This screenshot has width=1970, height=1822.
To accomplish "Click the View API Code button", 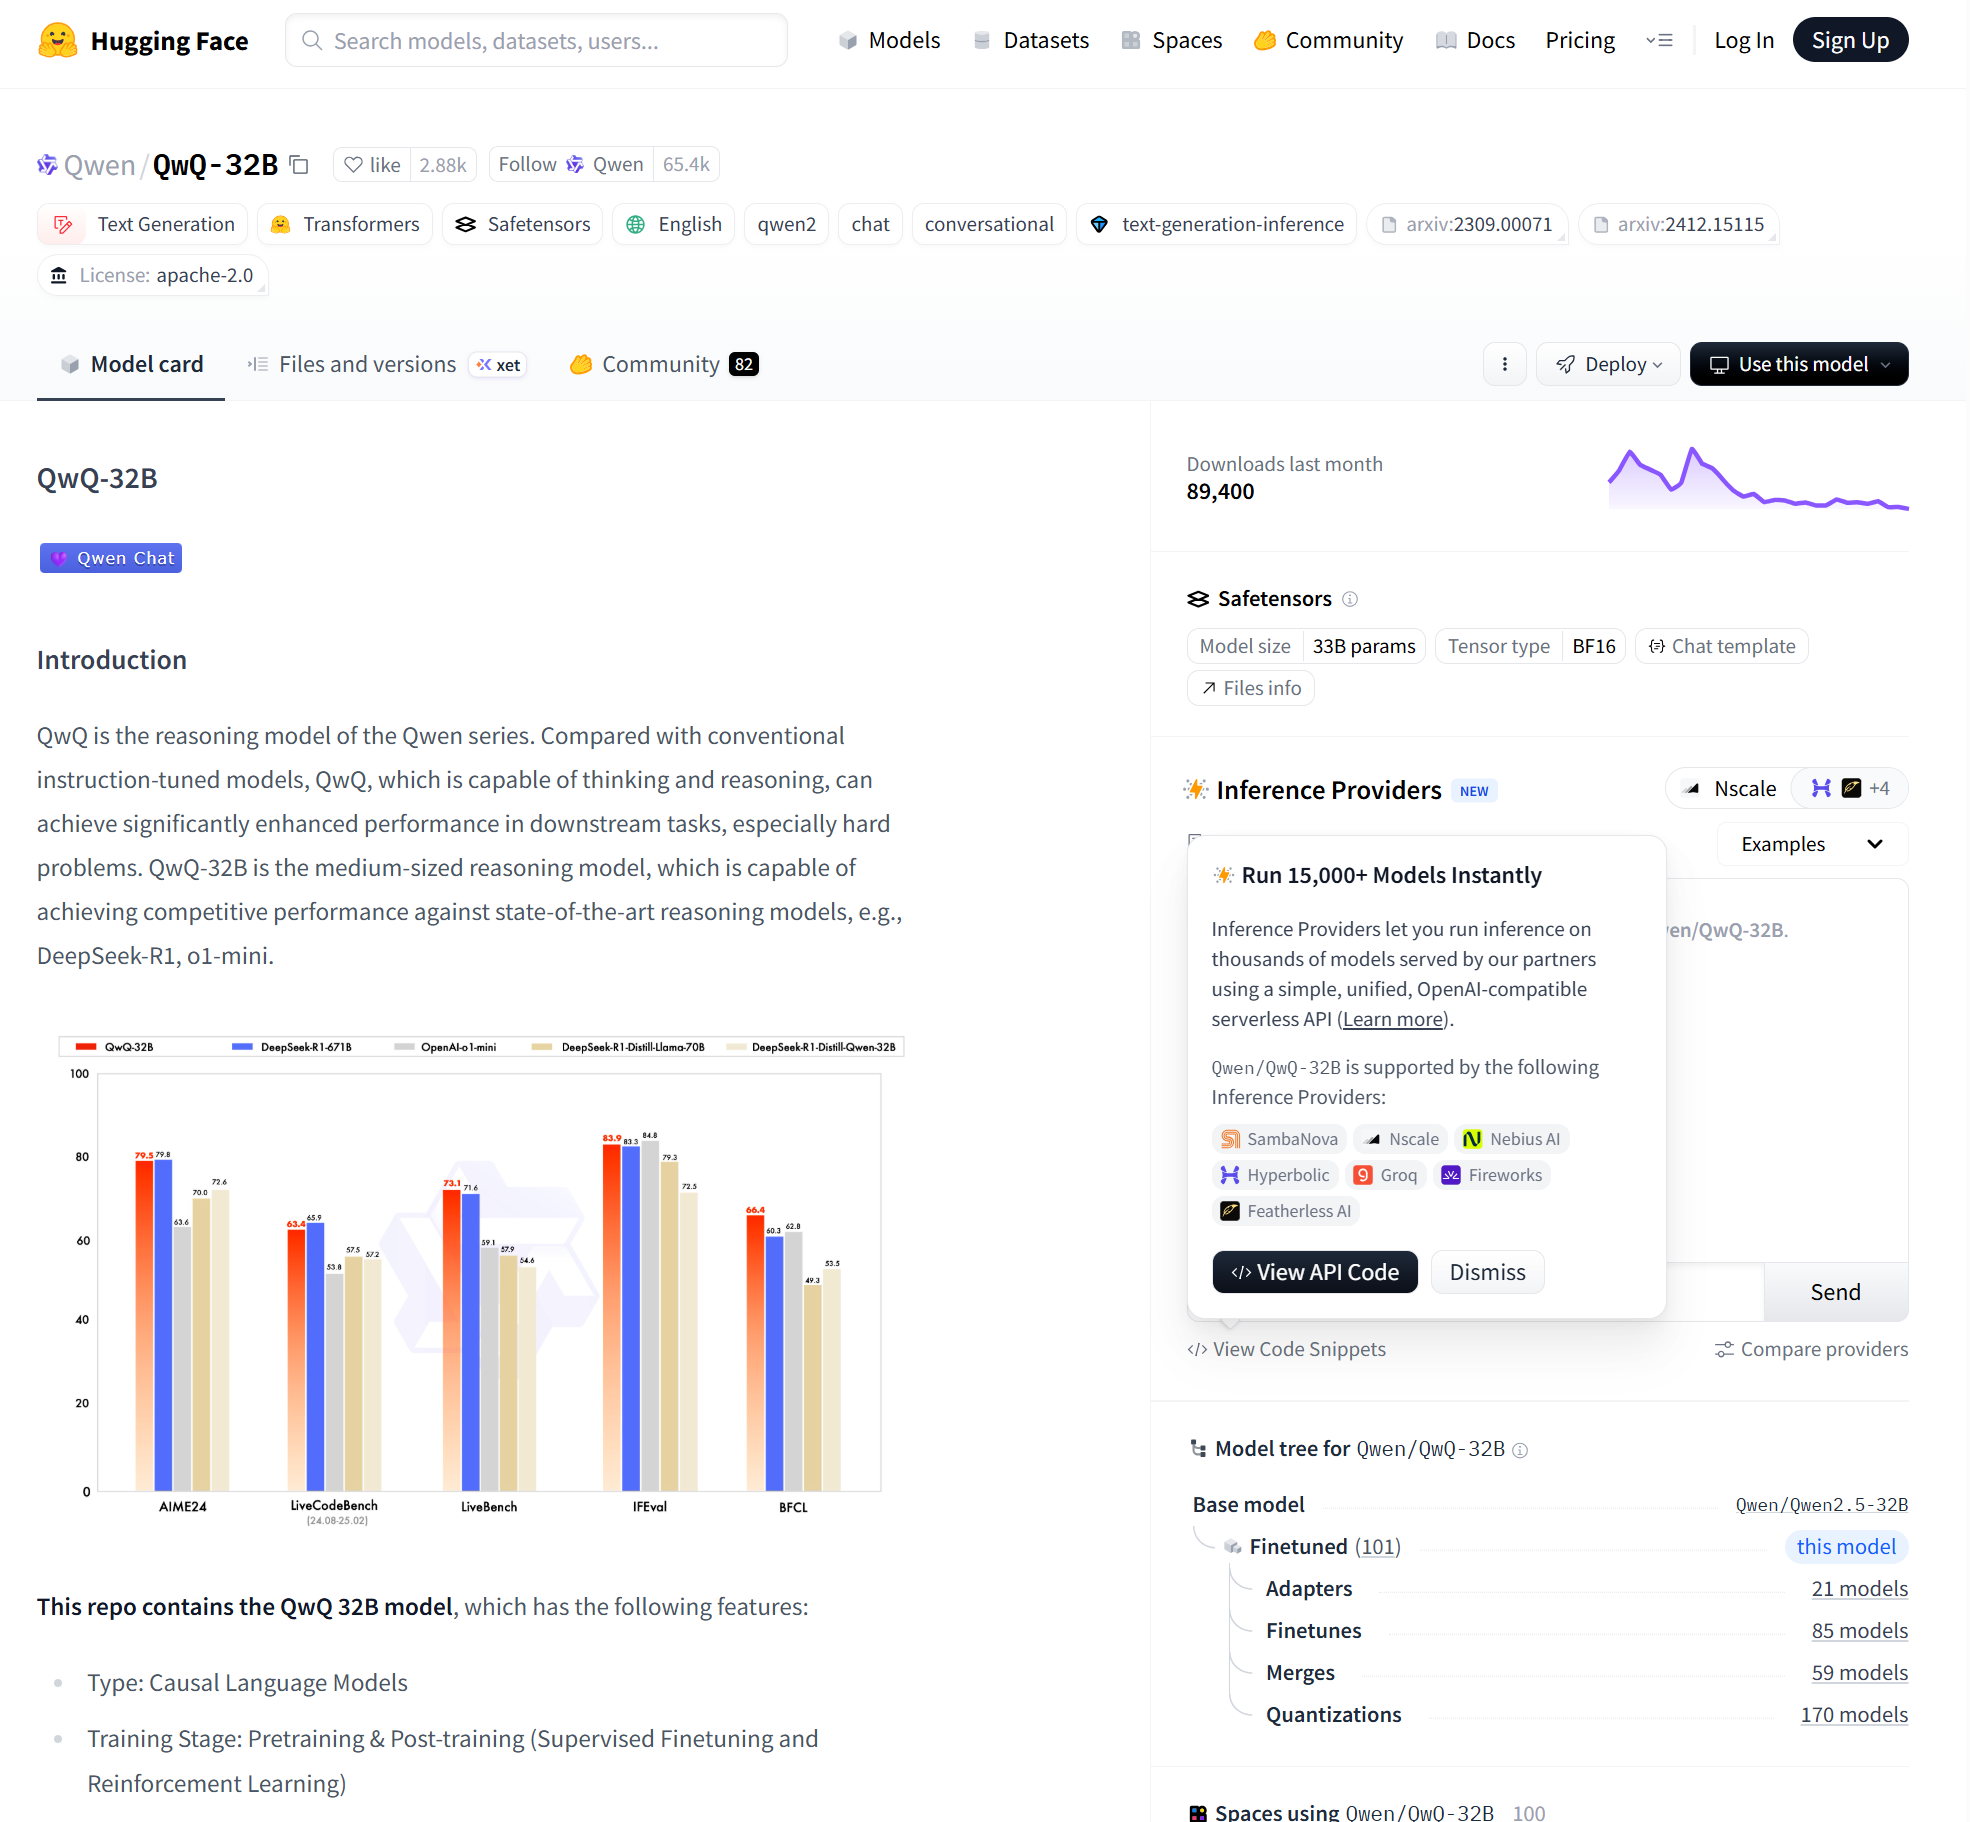I will (x=1315, y=1272).
